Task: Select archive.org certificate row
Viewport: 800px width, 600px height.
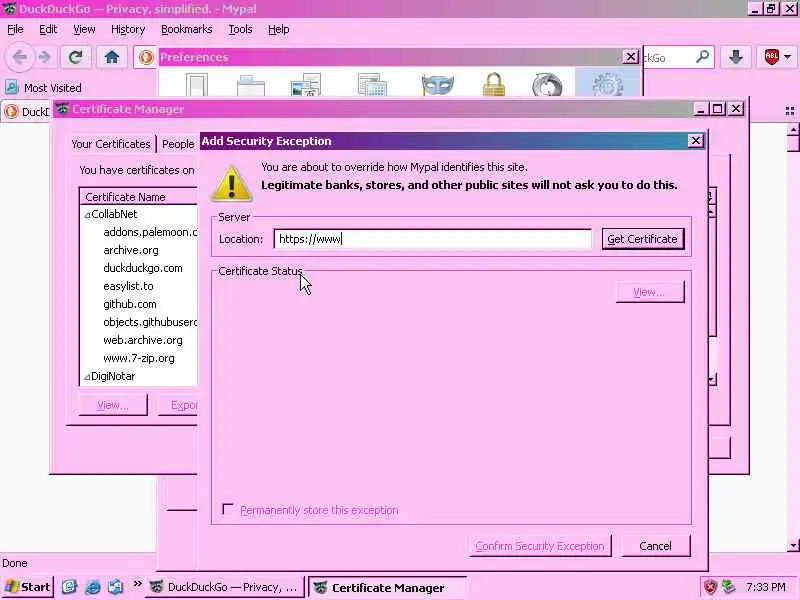Action: pos(139,250)
